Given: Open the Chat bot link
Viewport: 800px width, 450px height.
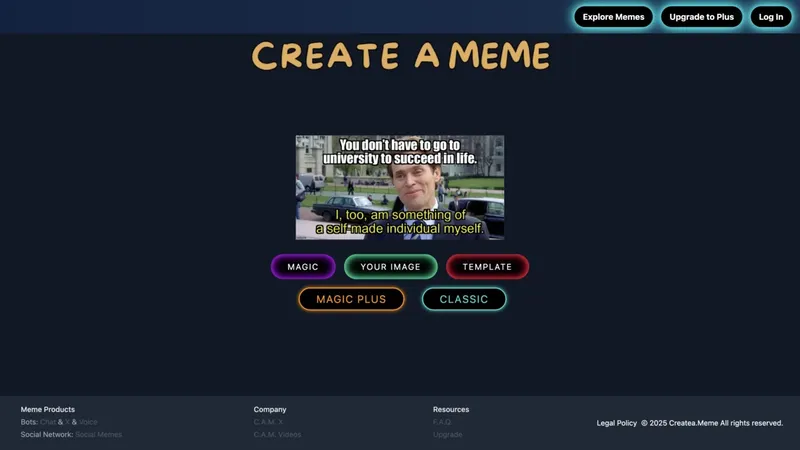Looking at the screenshot, I should (48, 422).
